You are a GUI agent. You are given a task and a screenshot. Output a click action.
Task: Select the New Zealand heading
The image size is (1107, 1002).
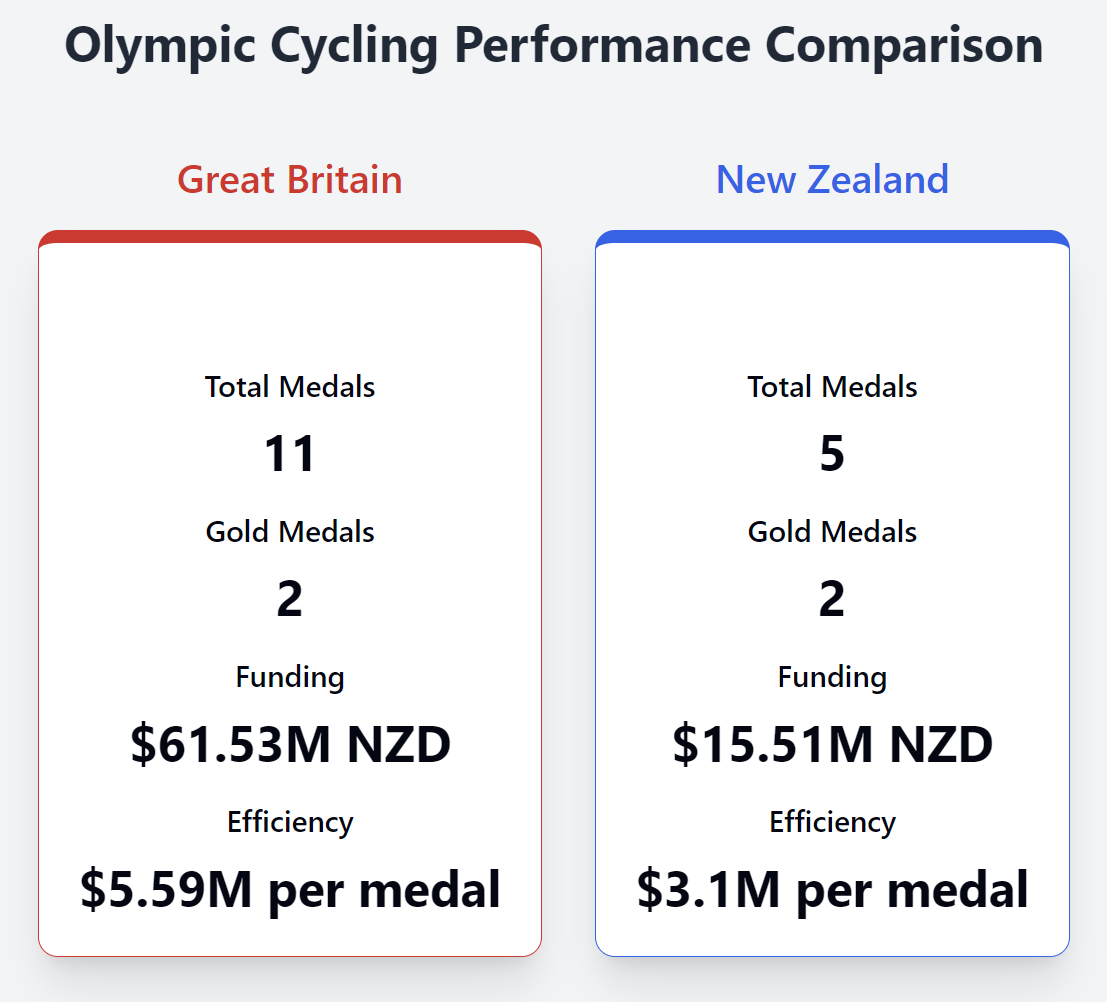832,180
